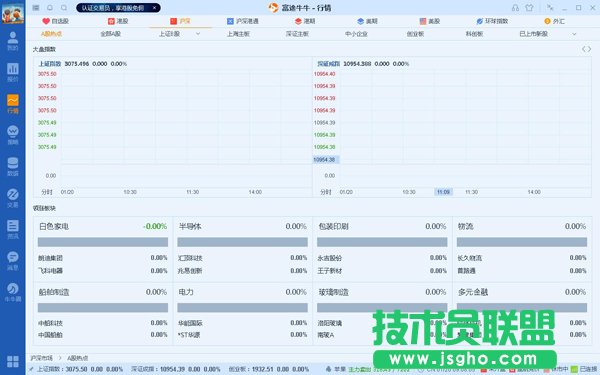Open 我的 in the left sidebar
The height and width of the screenshot is (375, 600).
pyautogui.click(x=13, y=41)
